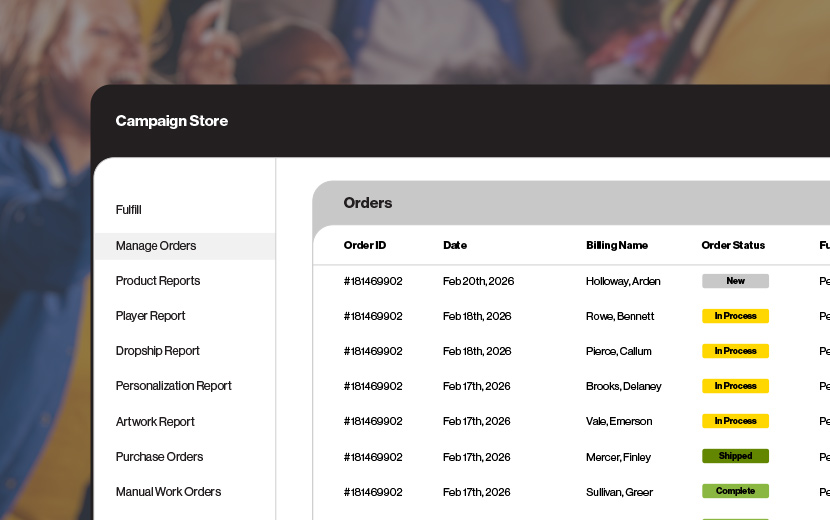Open order ID for Holloway, Arden

pyautogui.click(x=373, y=281)
